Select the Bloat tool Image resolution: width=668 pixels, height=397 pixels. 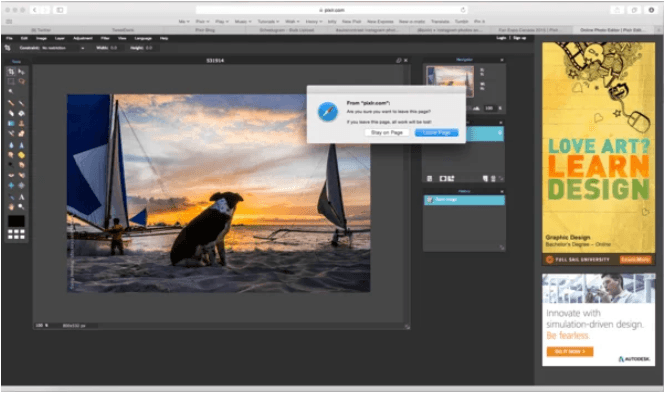pos(11,186)
